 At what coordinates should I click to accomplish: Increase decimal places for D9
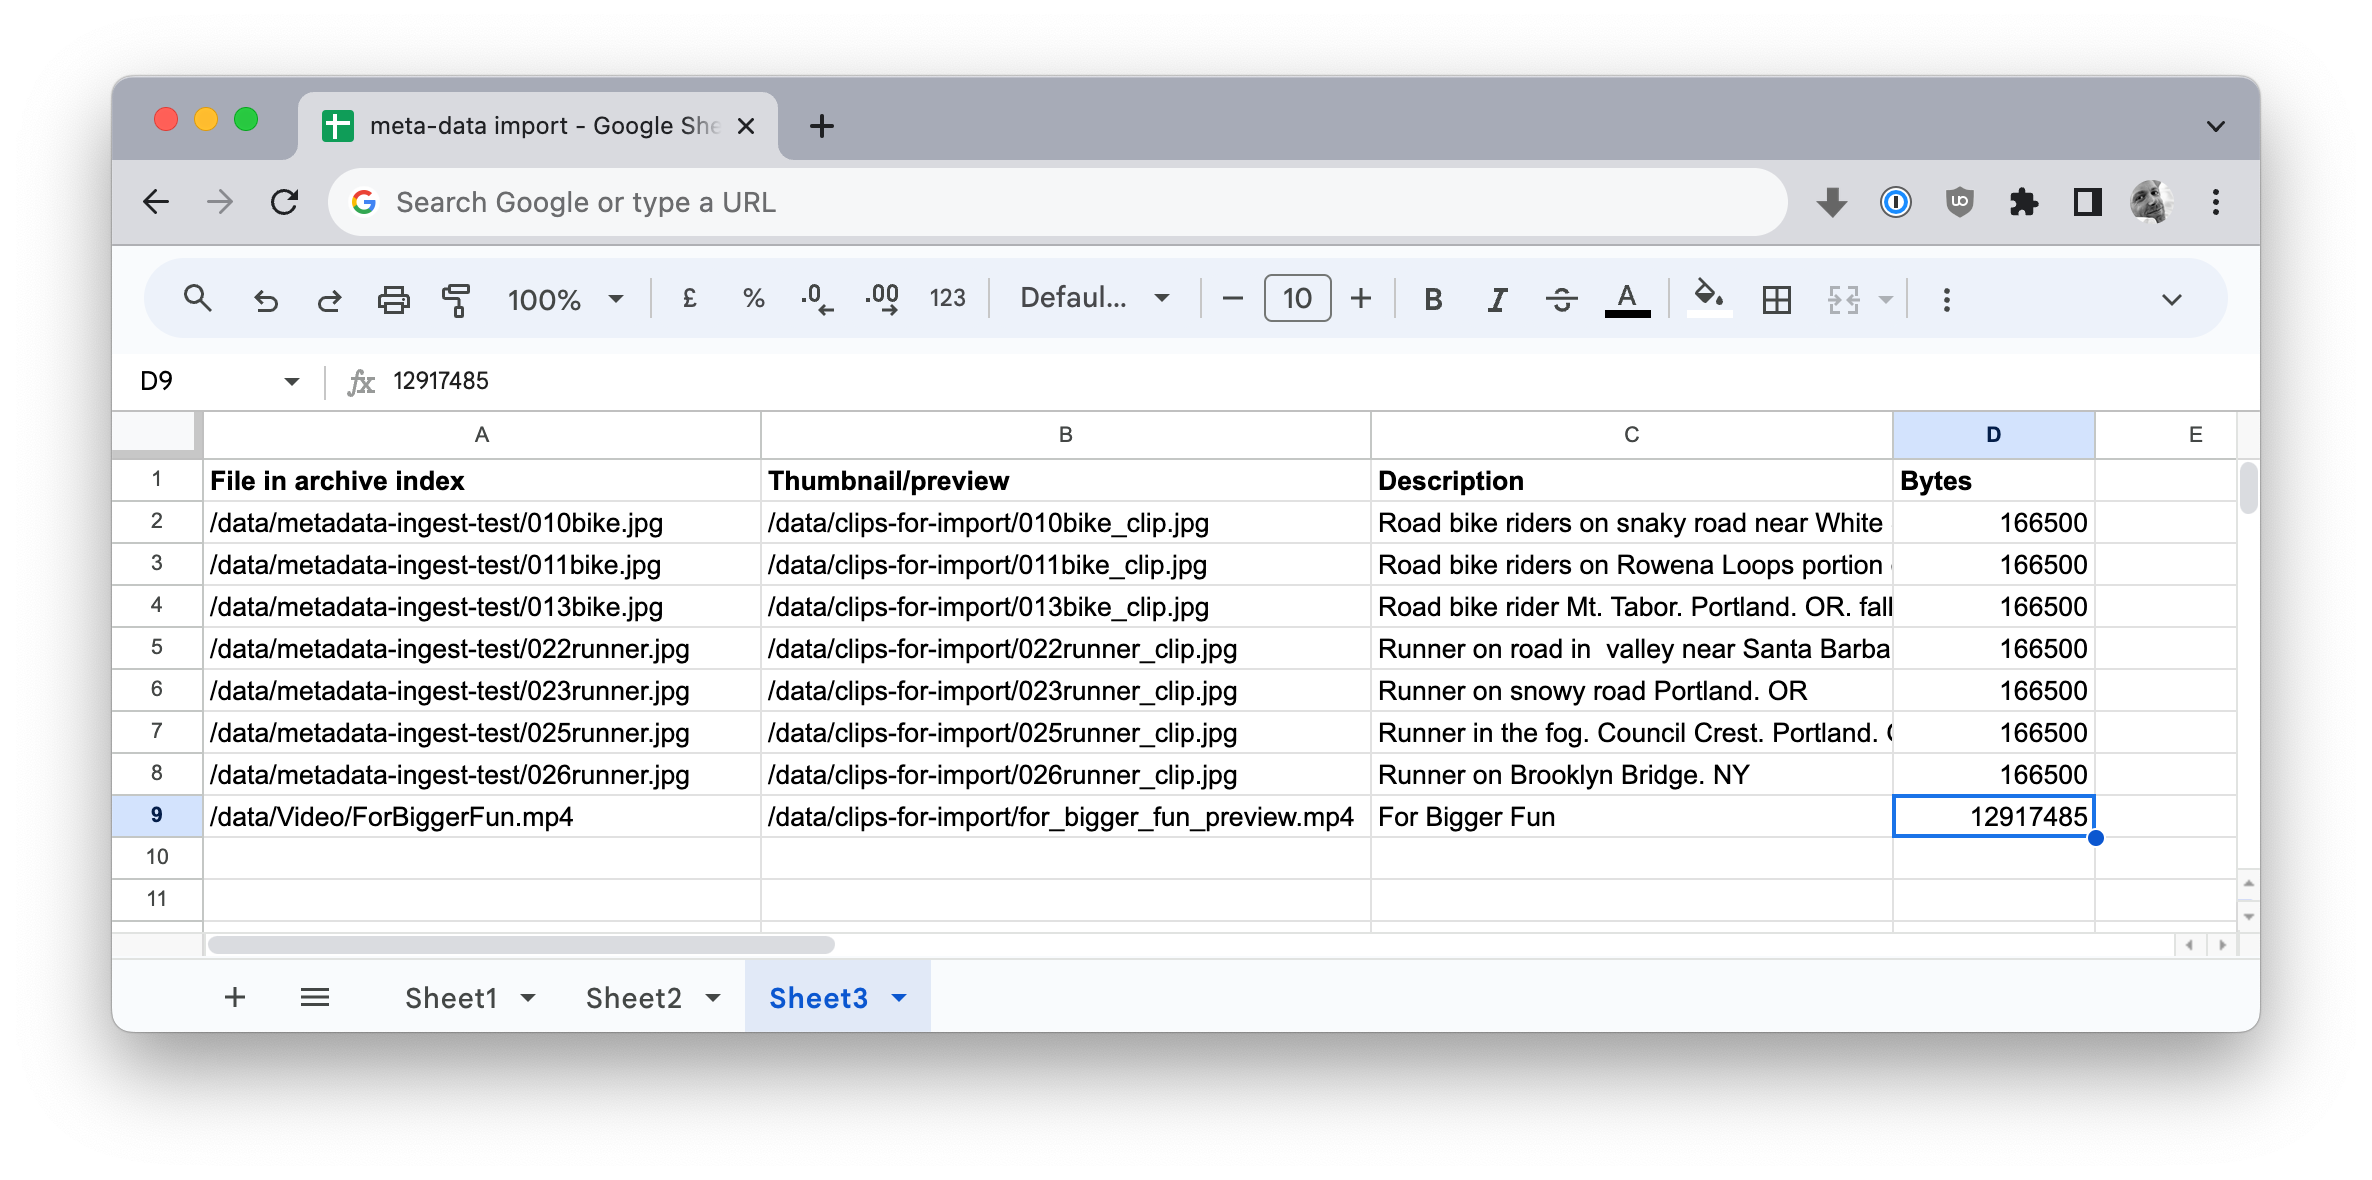tap(880, 298)
